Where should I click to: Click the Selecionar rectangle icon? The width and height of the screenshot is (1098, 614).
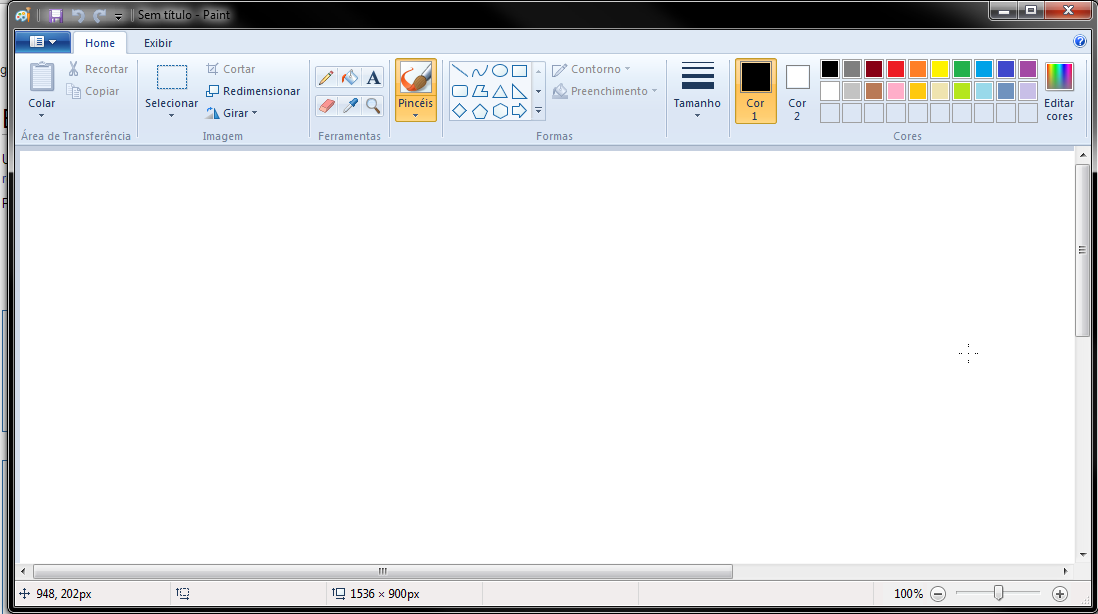[x=172, y=77]
